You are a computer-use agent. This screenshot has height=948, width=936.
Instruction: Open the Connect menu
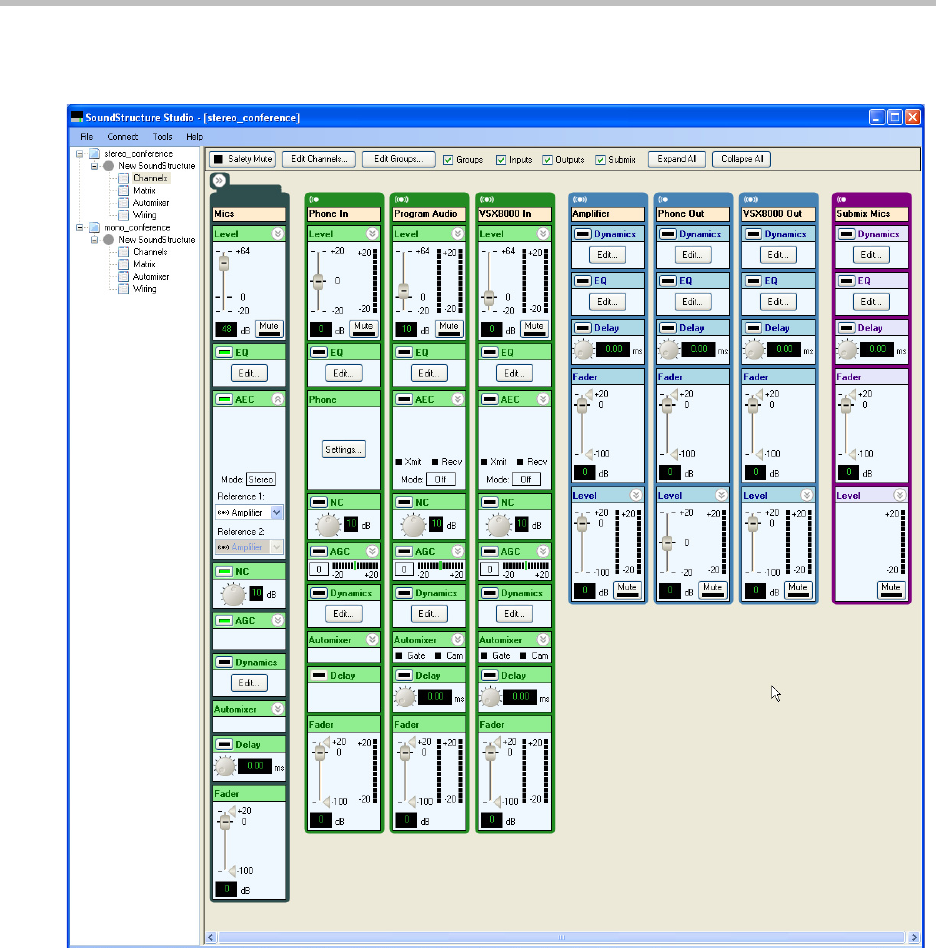pos(123,136)
